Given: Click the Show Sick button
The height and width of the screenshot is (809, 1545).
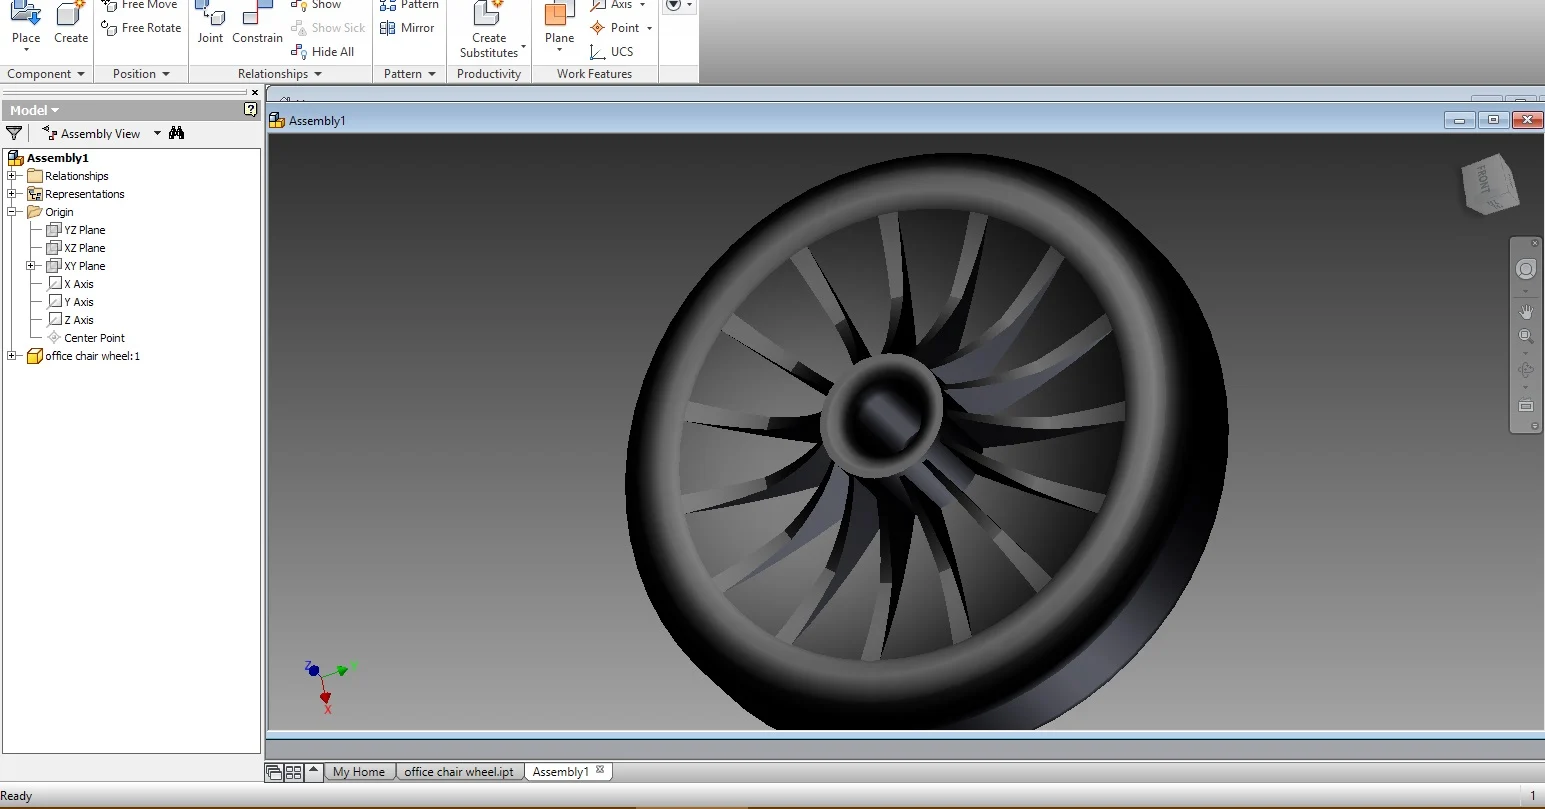Looking at the screenshot, I should click(x=329, y=28).
